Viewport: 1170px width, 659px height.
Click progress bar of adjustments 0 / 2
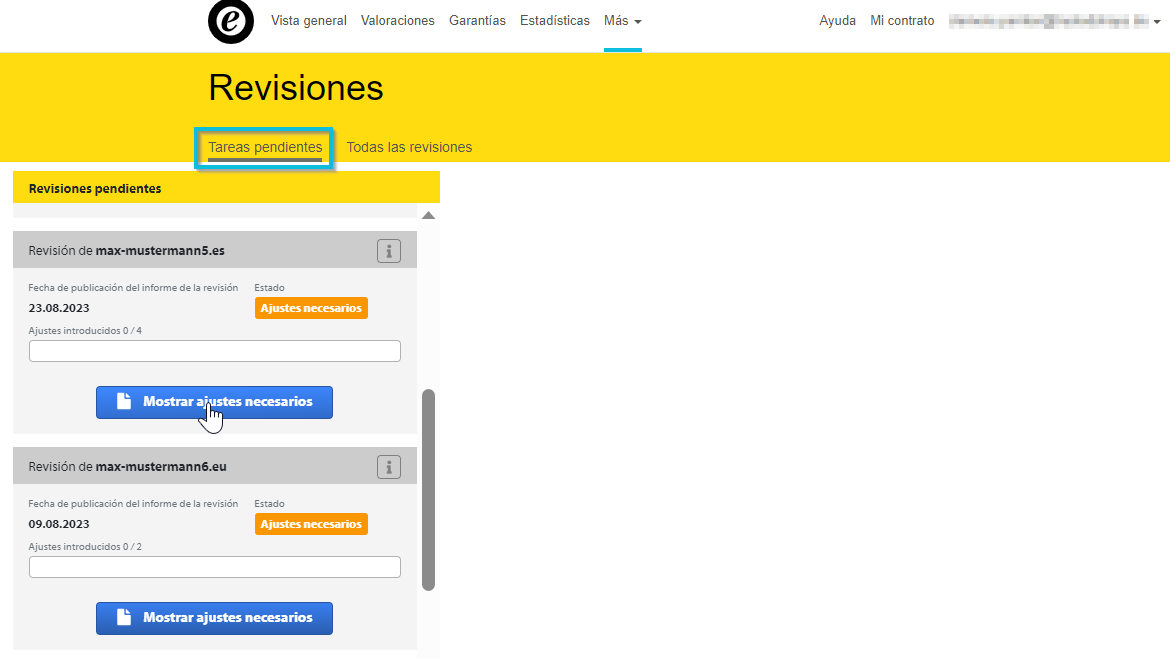pyautogui.click(x=215, y=567)
